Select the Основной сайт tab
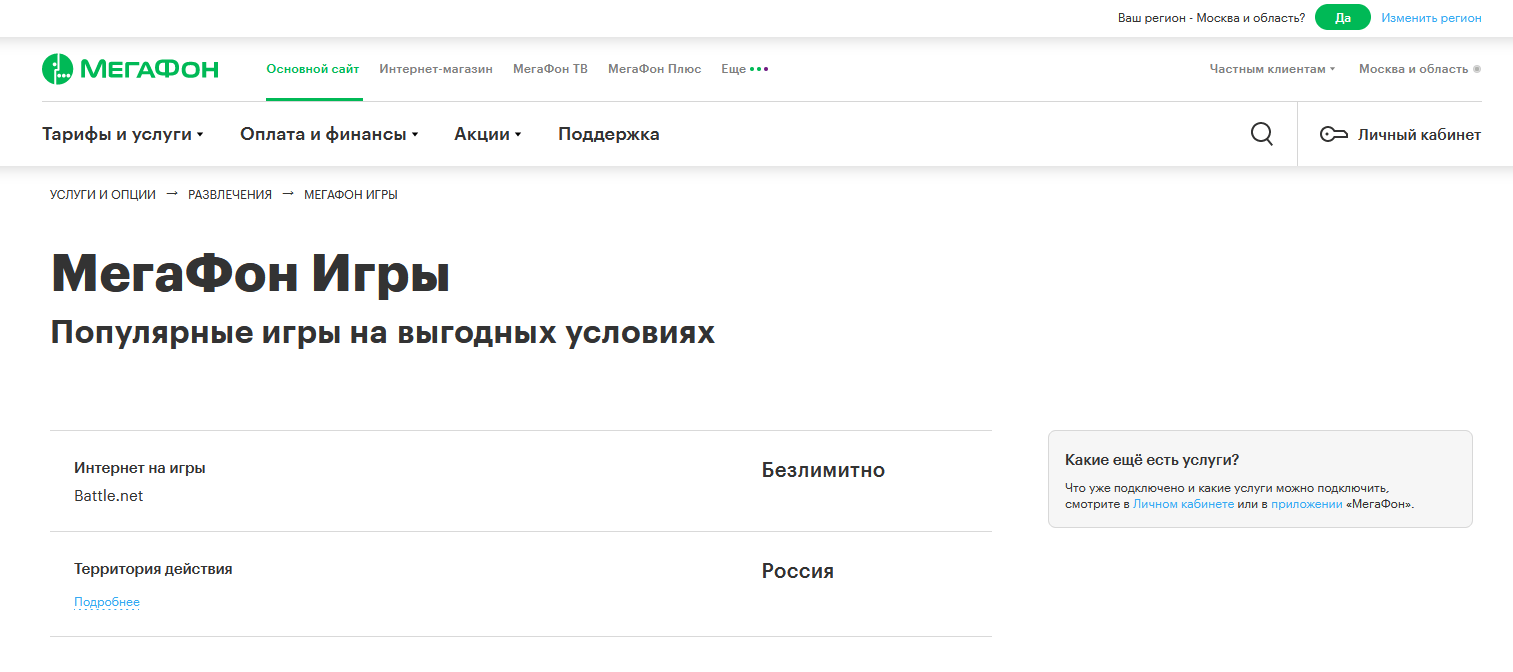The height and width of the screenshot is (672, 1513). [x=313, y=69]
